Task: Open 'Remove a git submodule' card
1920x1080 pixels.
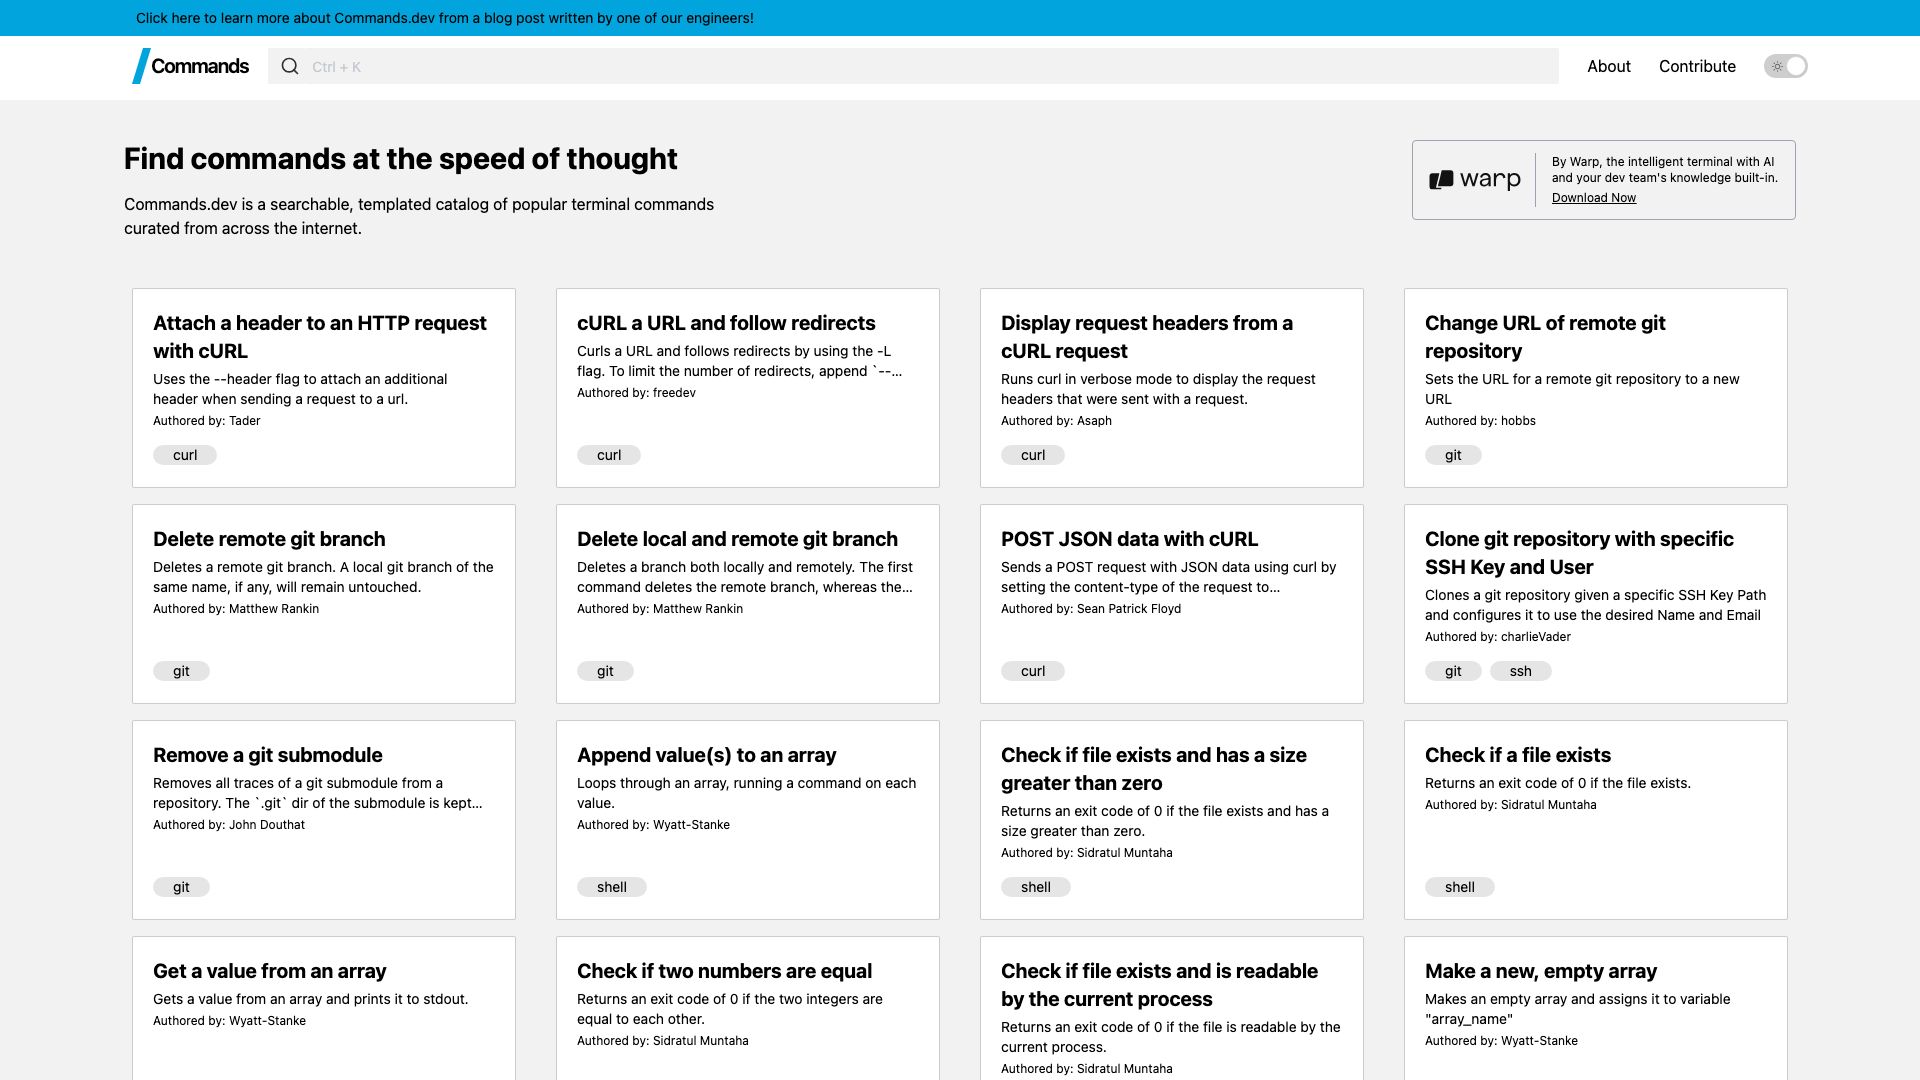Action: point(267,755)
